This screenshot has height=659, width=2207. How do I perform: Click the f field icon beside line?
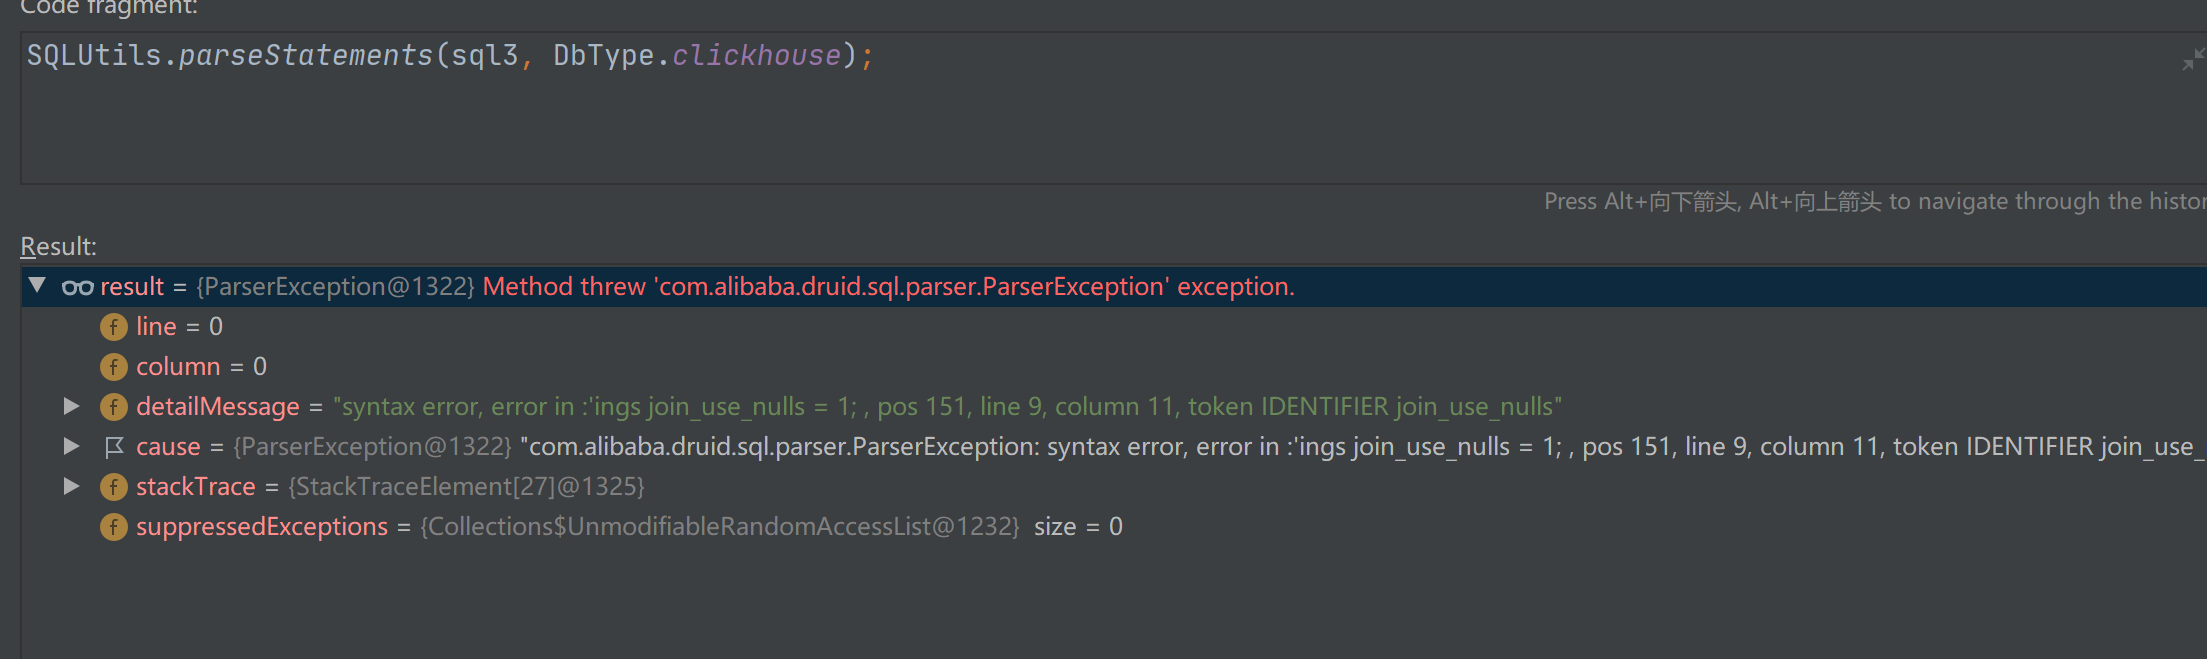[x=114, y=326]
